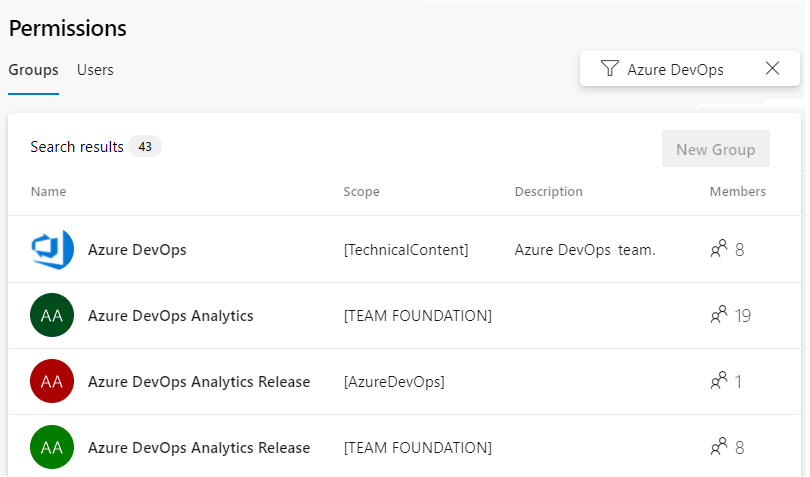This screenshot has height=477, width=810.
Task: Open Azure DevOps Analytics Release in the last row
Action: tap(199, 448)
